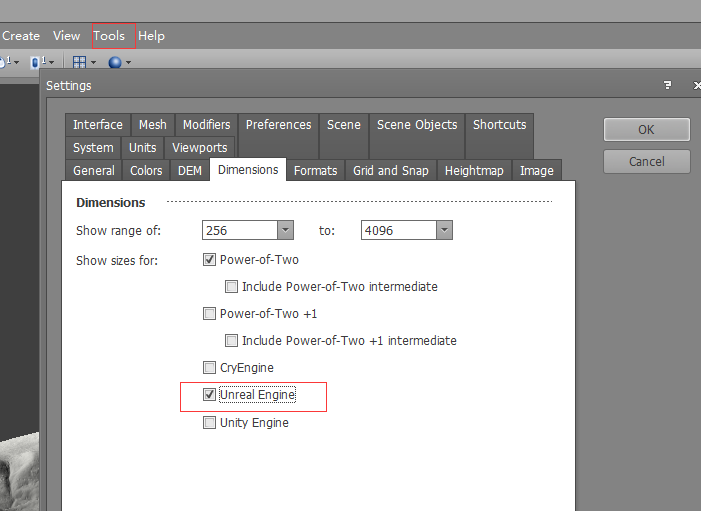Expand the range end dropdown showing 4096

pyautogui.click(x=444, y=230)
